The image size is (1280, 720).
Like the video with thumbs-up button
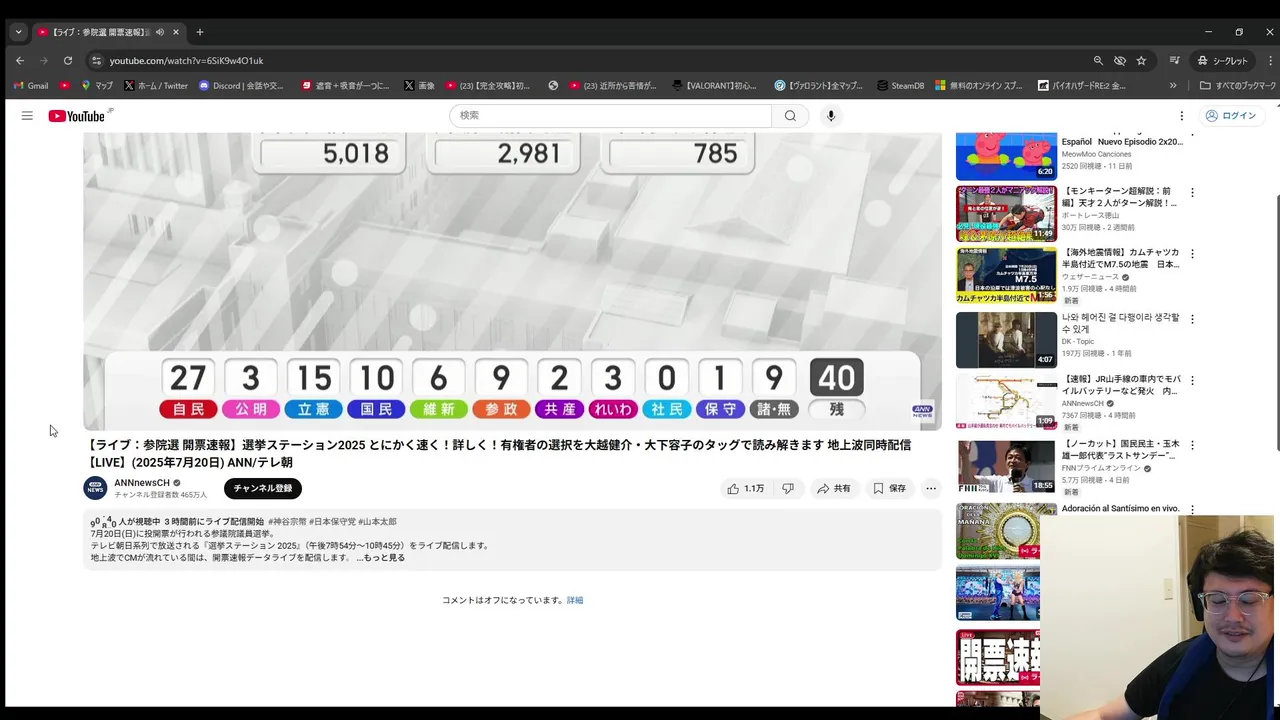click(746, 489)
